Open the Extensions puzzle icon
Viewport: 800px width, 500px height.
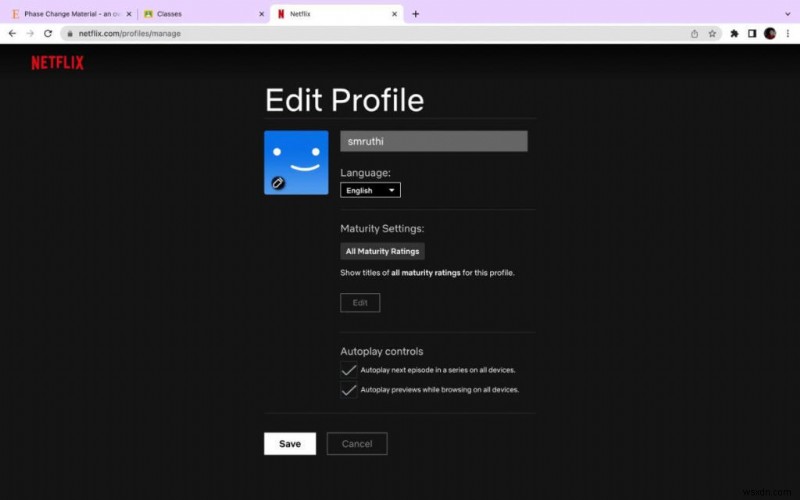[x=734, y=34]
